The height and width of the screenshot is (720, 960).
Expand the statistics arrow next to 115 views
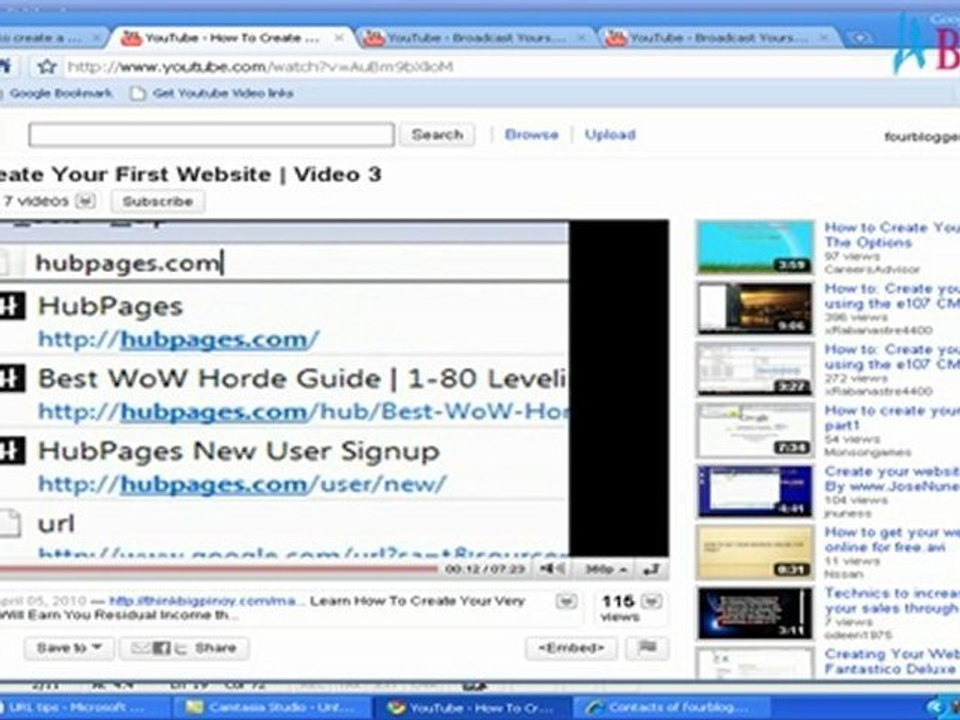click(651, 601)
